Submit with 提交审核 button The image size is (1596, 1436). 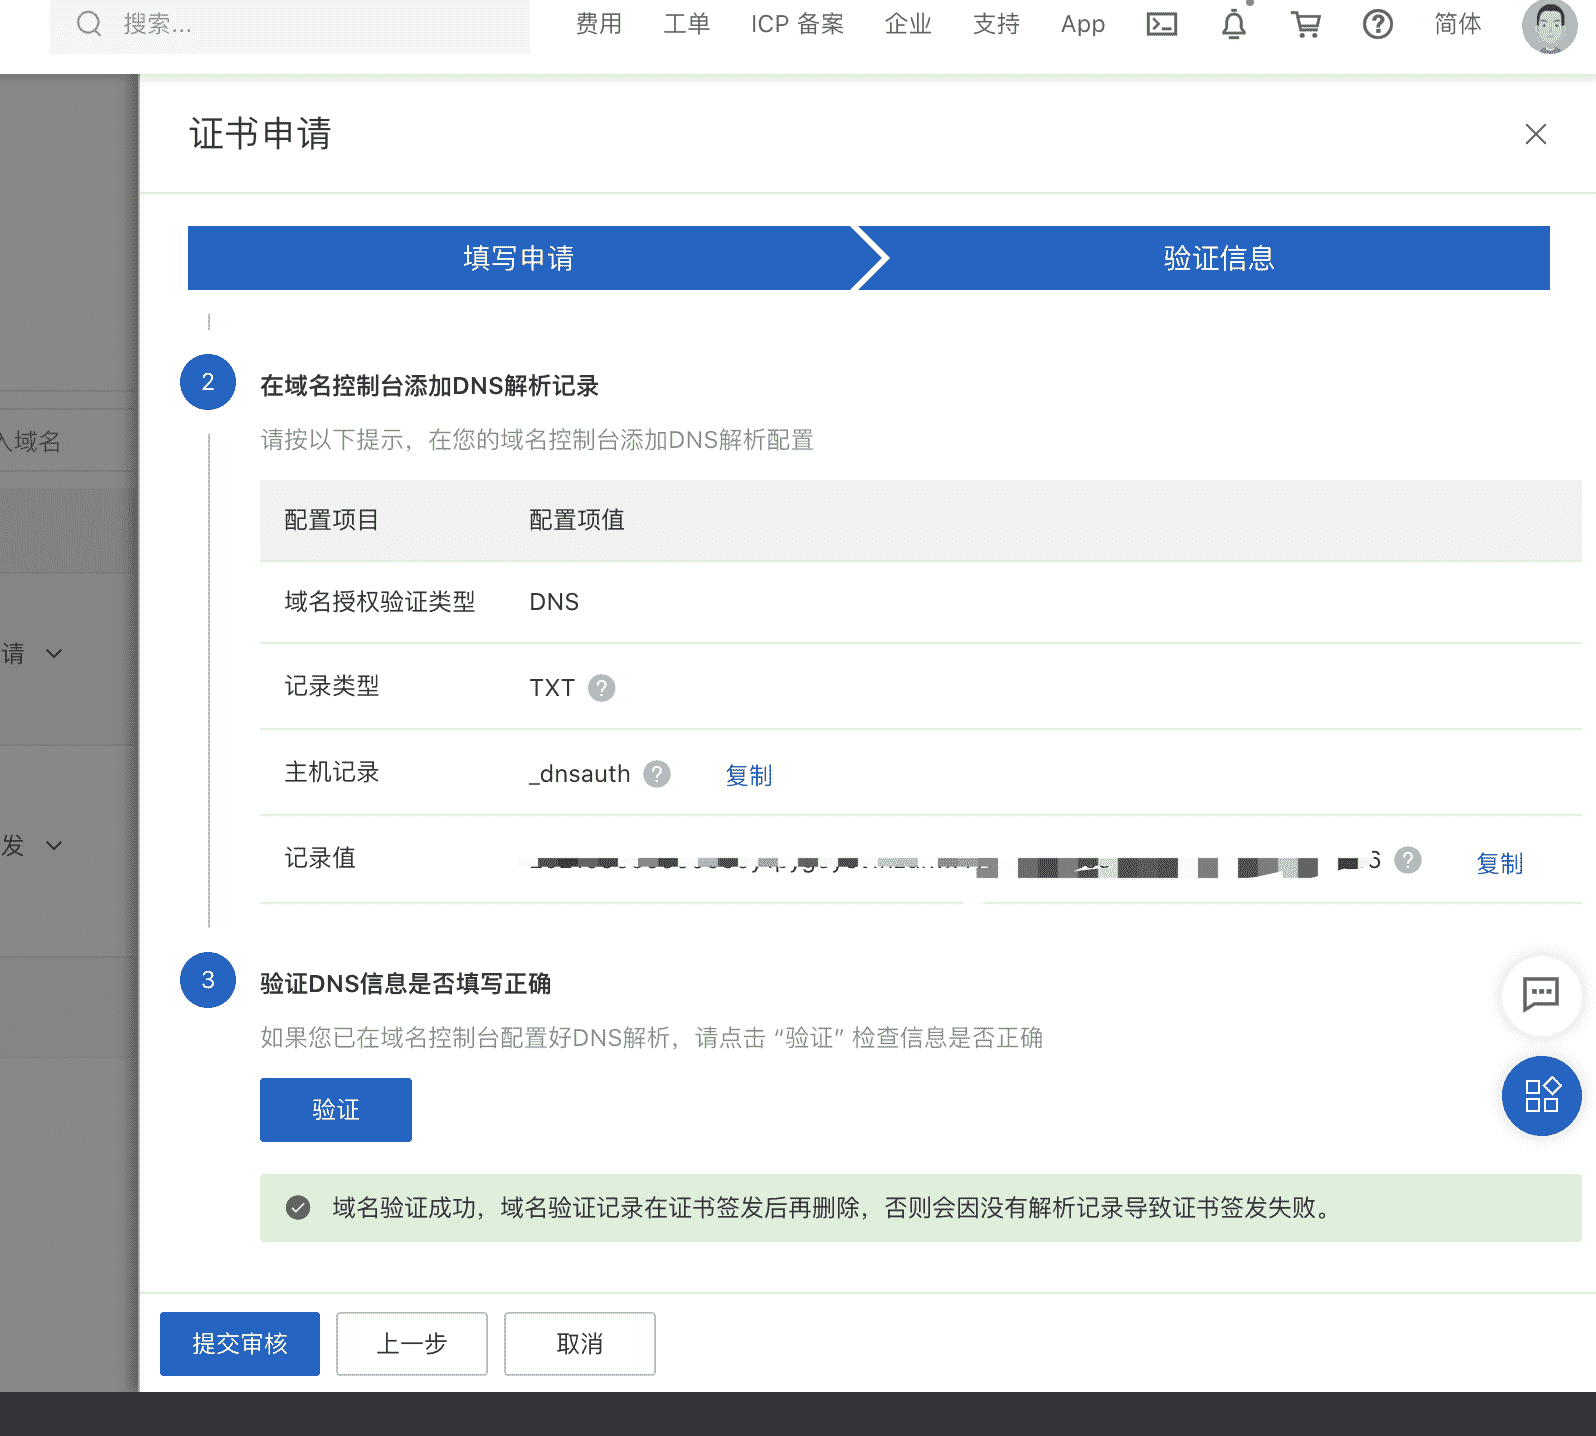tap(240, 1344)
